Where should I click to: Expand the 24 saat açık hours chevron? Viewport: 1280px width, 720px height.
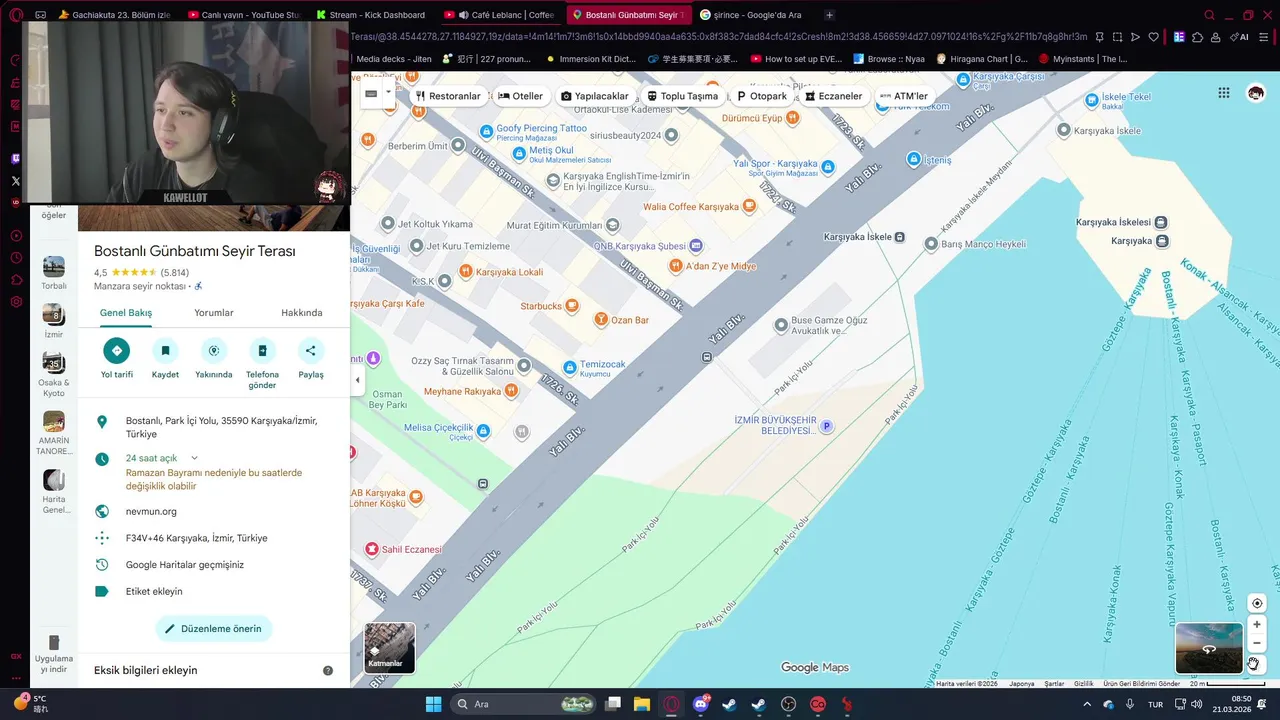tap(194, 458)
